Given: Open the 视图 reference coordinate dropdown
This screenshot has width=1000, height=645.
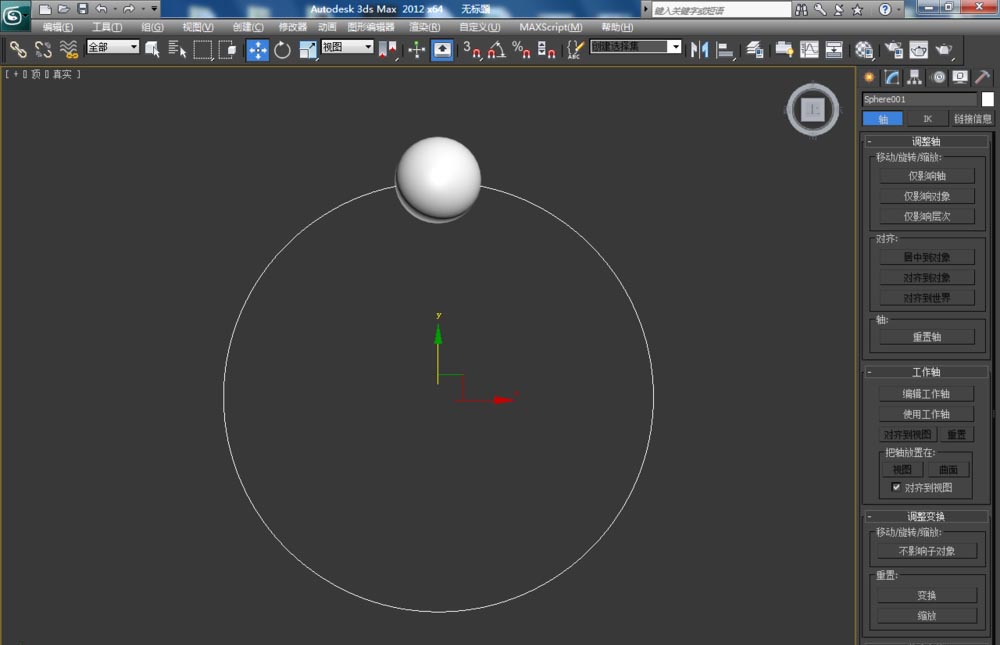Looking at the screenshot, I should click(347, 47).
